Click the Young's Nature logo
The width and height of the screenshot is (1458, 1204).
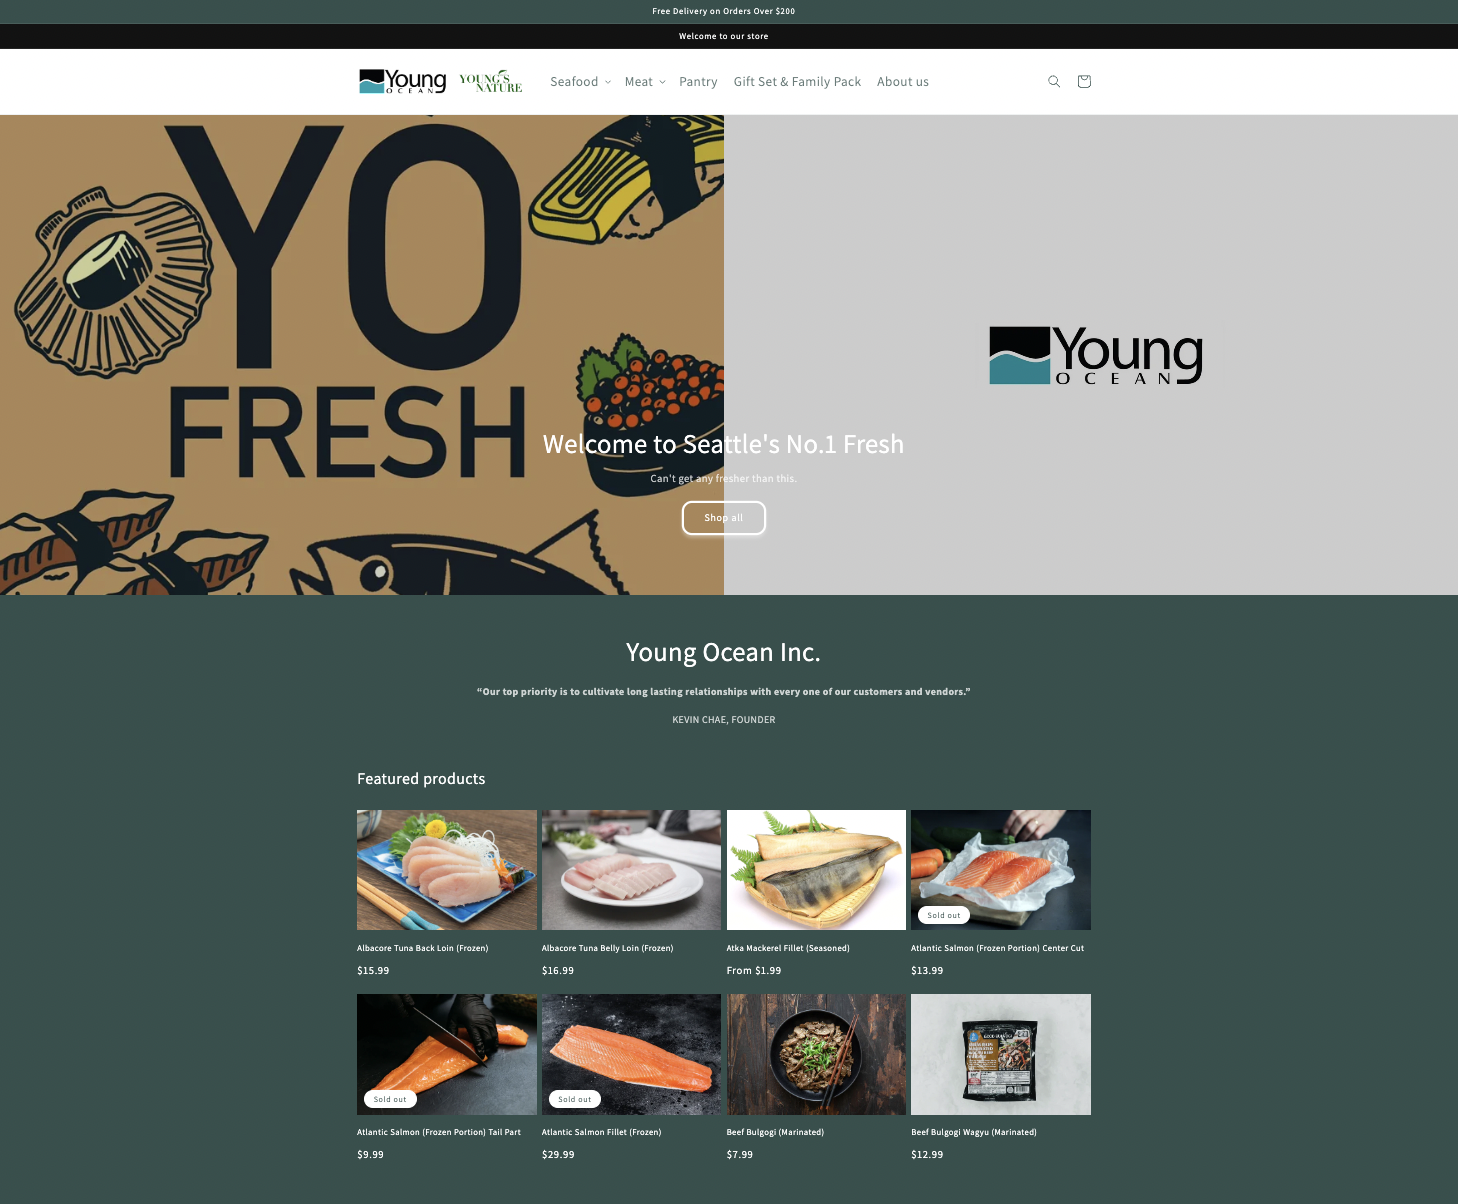(491, 82)
